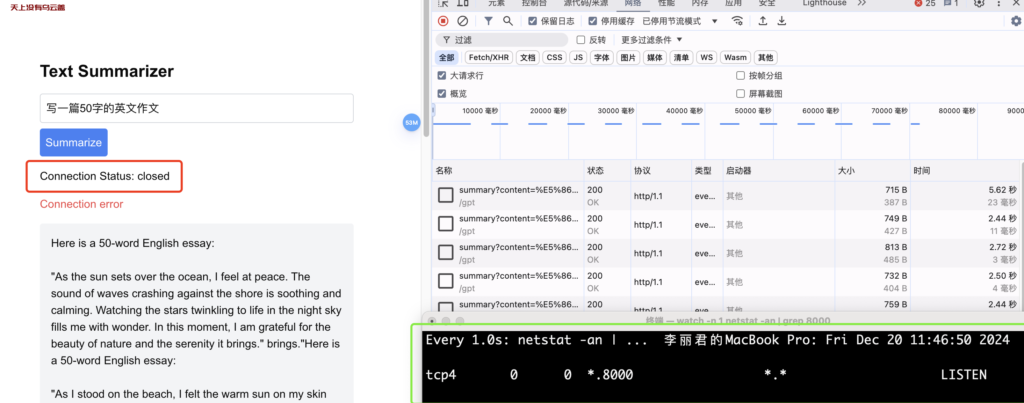Viewport: 1024px width, 403px height.
Task: Select the 732 B request row icon
Action: (x=445, y=282)
